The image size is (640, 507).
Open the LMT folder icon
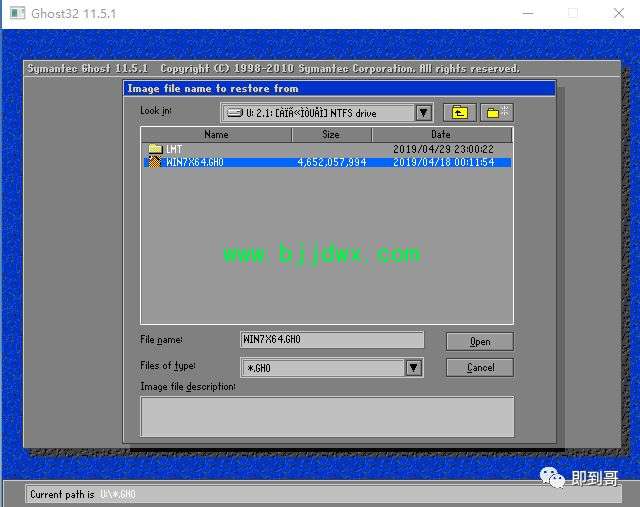pos(156,149)
